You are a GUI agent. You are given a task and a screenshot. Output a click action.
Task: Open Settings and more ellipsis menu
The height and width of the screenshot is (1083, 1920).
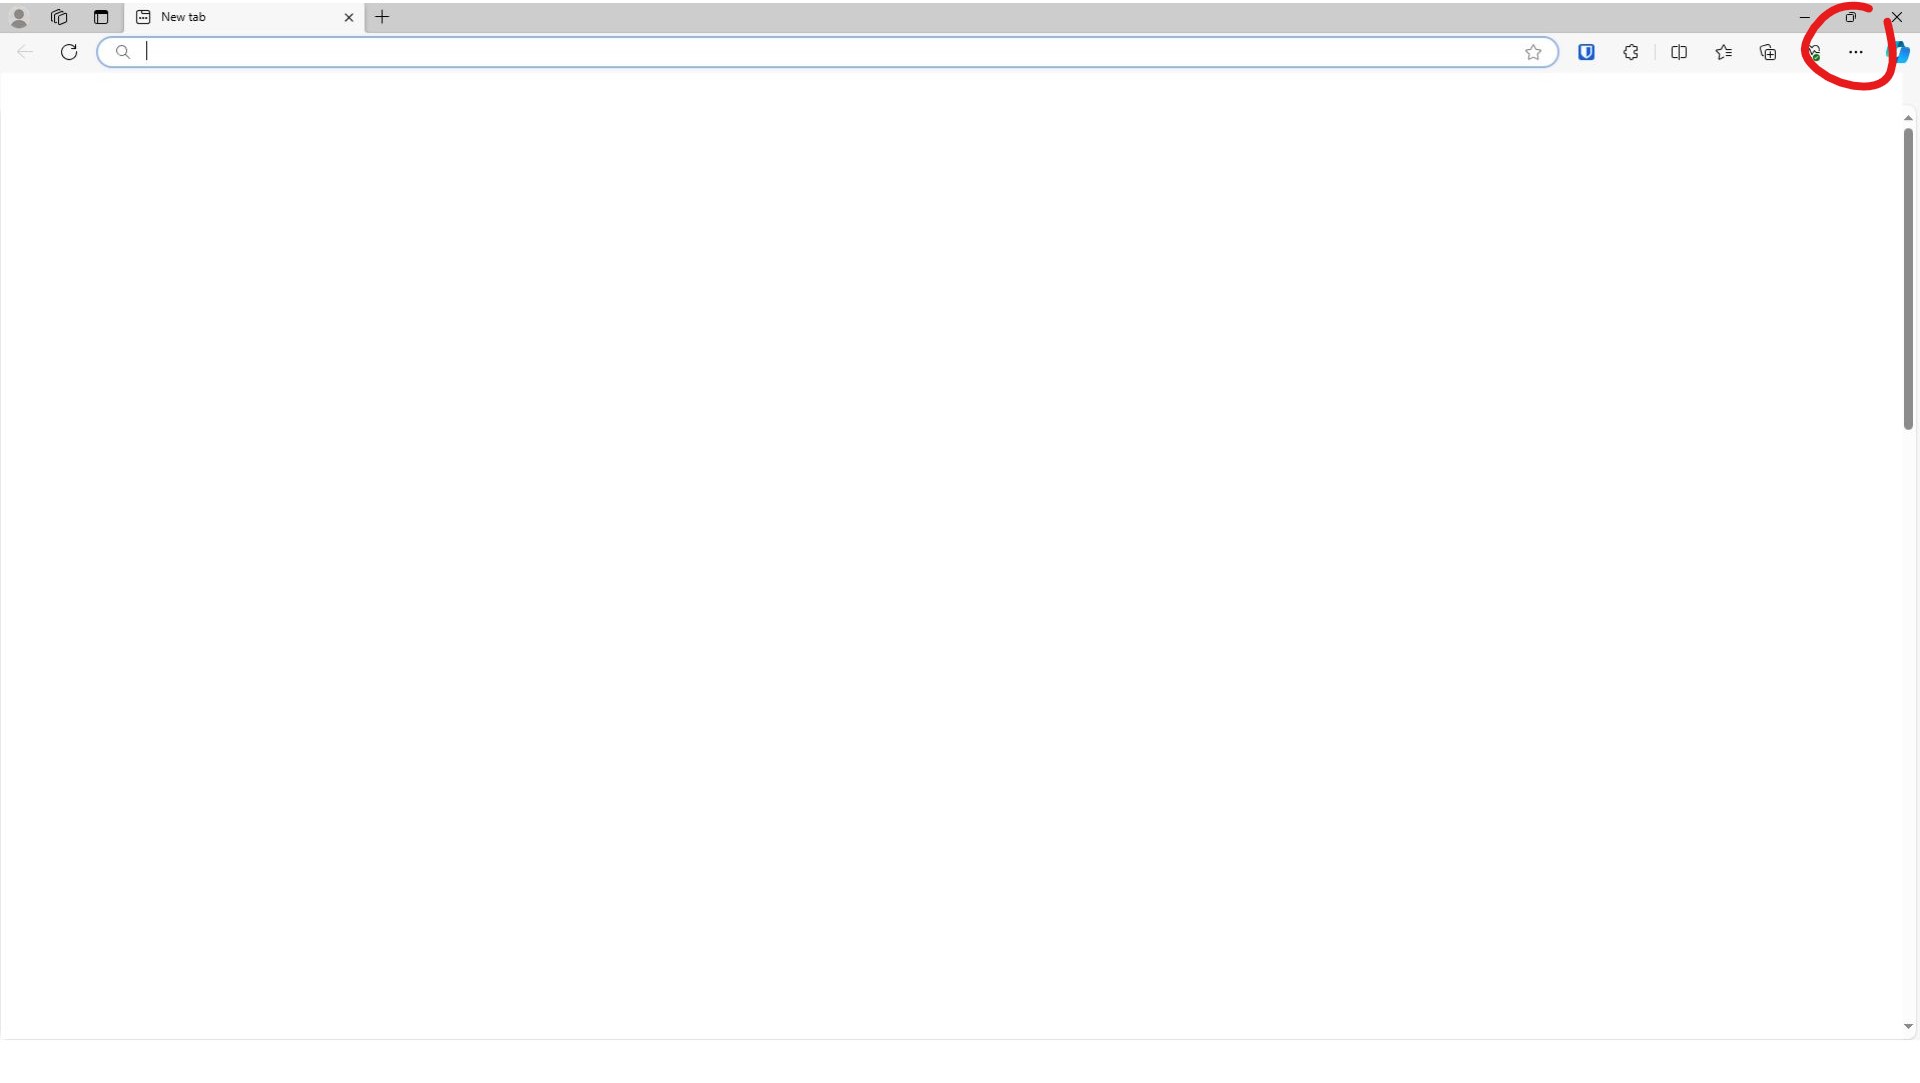click(x=1856, y=52)
